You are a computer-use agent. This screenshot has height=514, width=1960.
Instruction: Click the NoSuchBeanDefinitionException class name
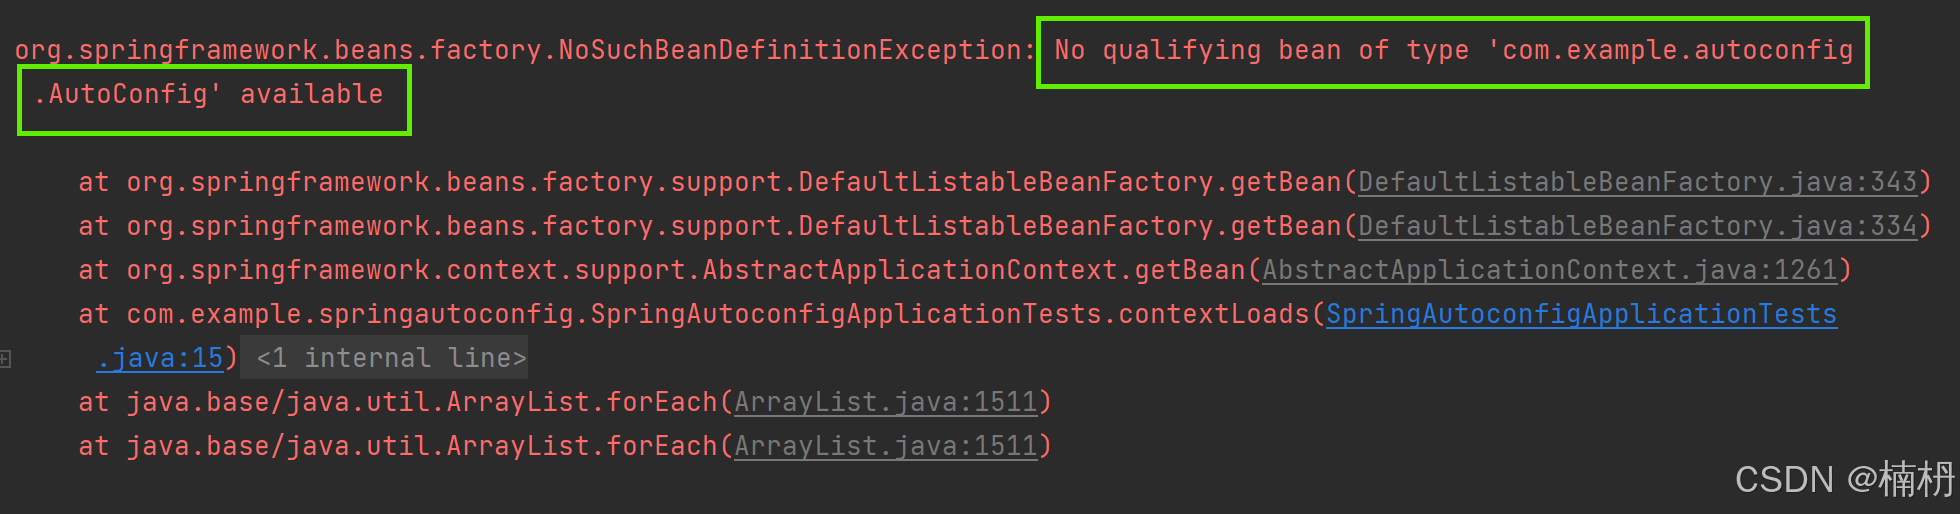pyautogui.click(x=790, y=50)
